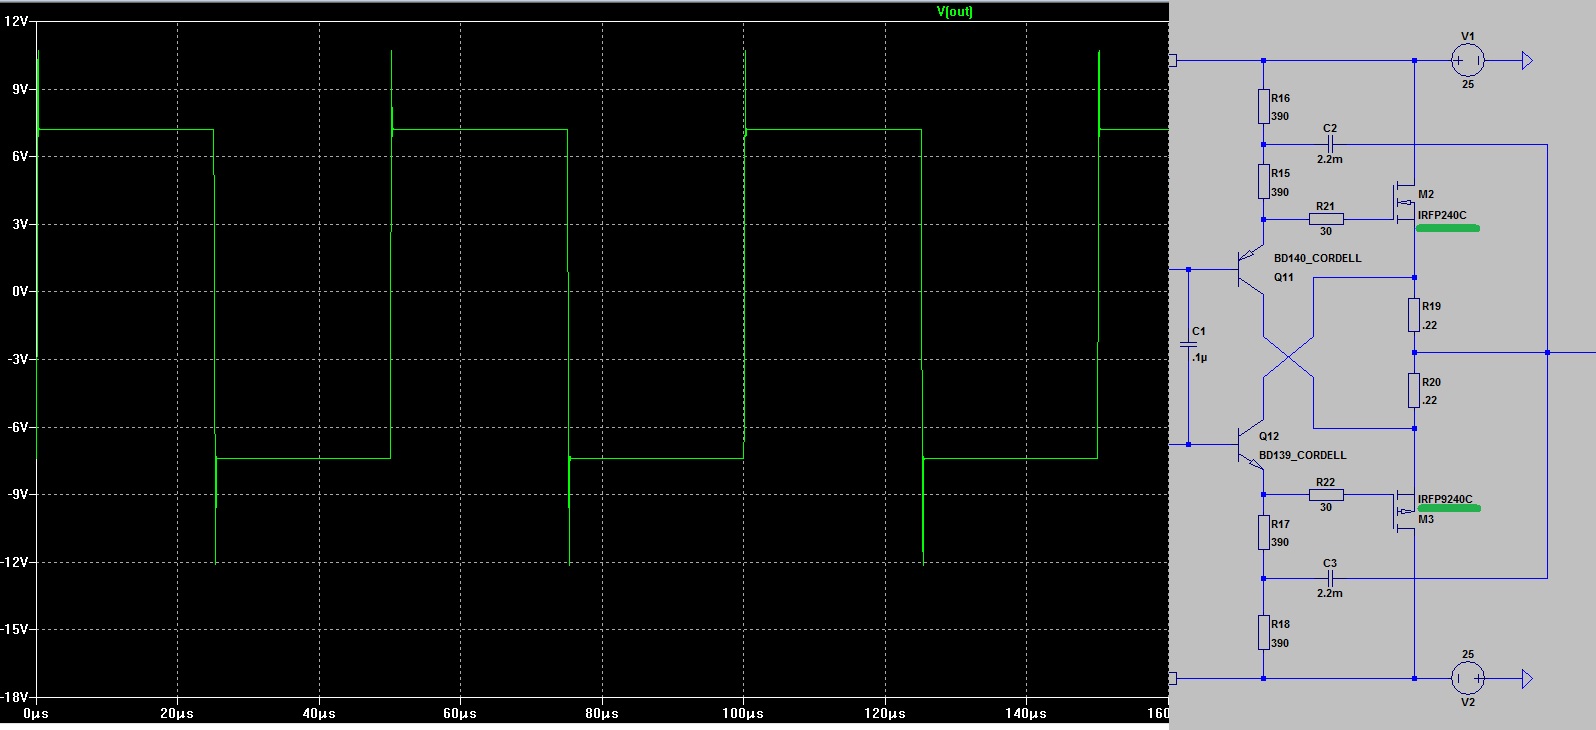Click the C3 capacitor symbol

(x=1330, y=578)
